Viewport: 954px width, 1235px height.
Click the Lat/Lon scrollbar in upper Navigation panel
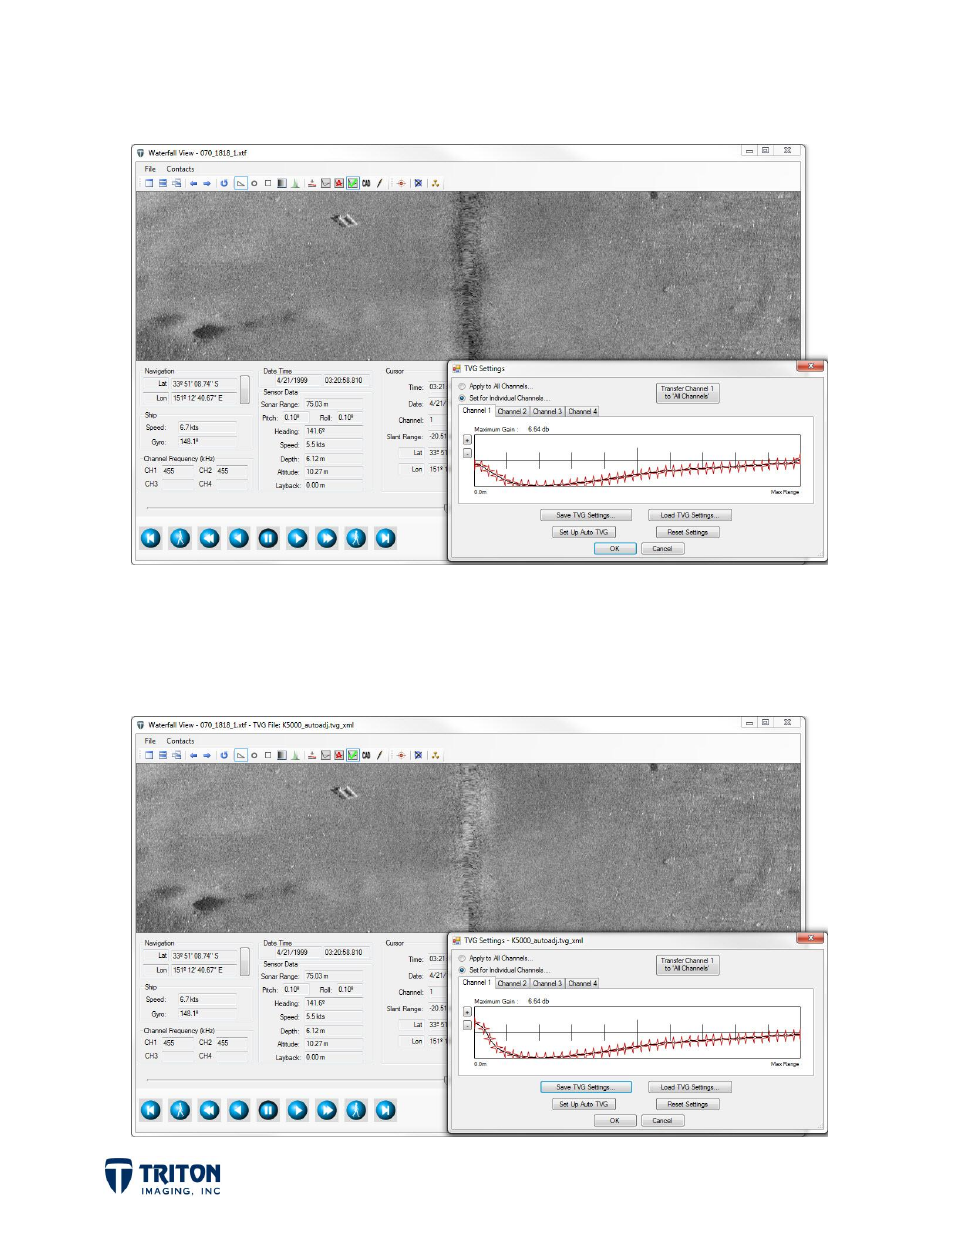[245, 389]
